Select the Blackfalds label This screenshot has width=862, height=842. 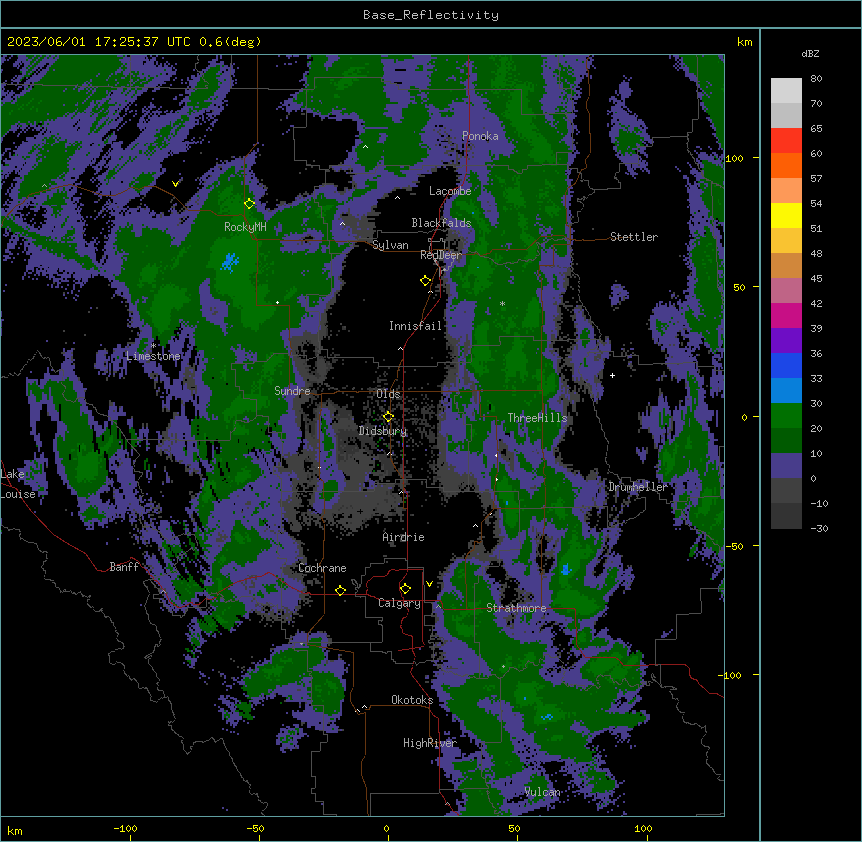441,223
